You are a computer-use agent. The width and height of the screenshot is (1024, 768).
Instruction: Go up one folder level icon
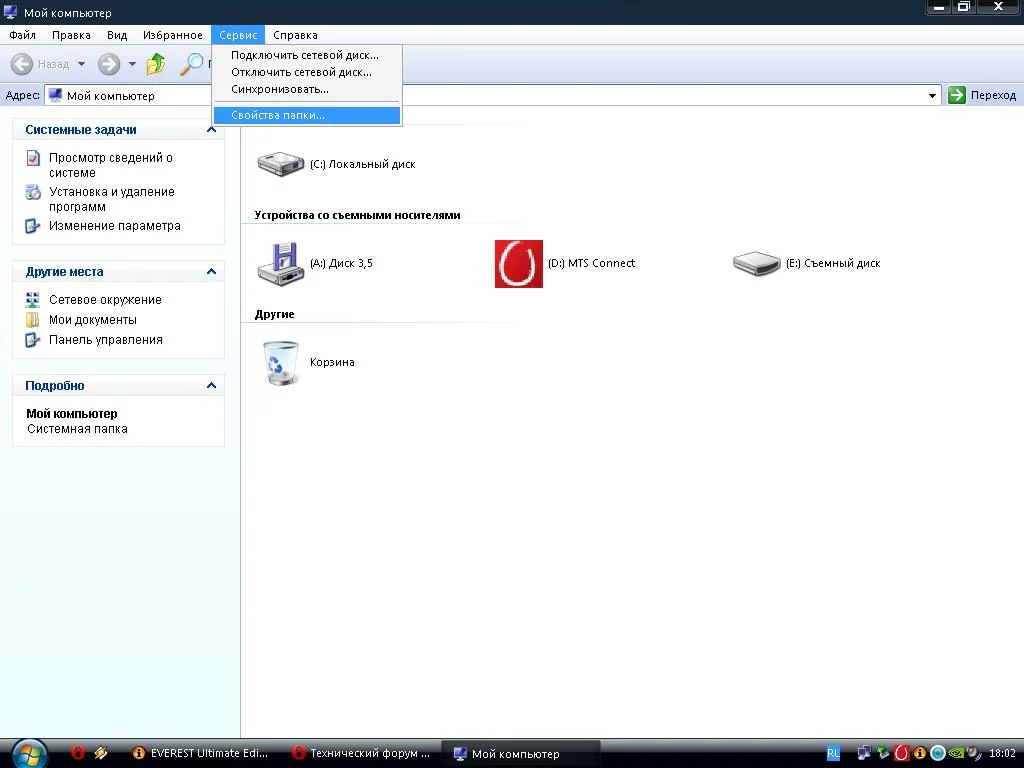pos(156,64)
